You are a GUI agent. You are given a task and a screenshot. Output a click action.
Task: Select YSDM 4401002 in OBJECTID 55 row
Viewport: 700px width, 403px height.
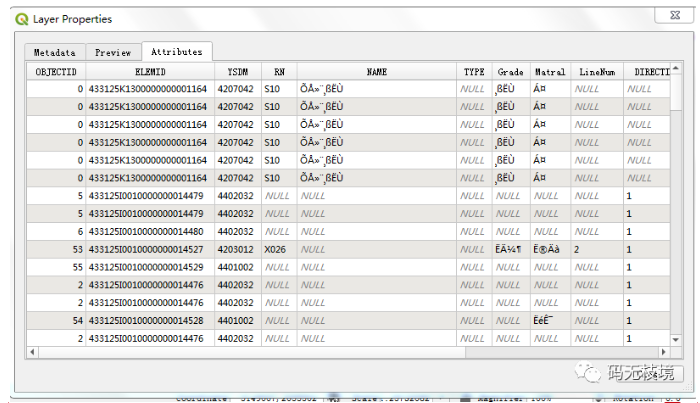click(238, 267)
